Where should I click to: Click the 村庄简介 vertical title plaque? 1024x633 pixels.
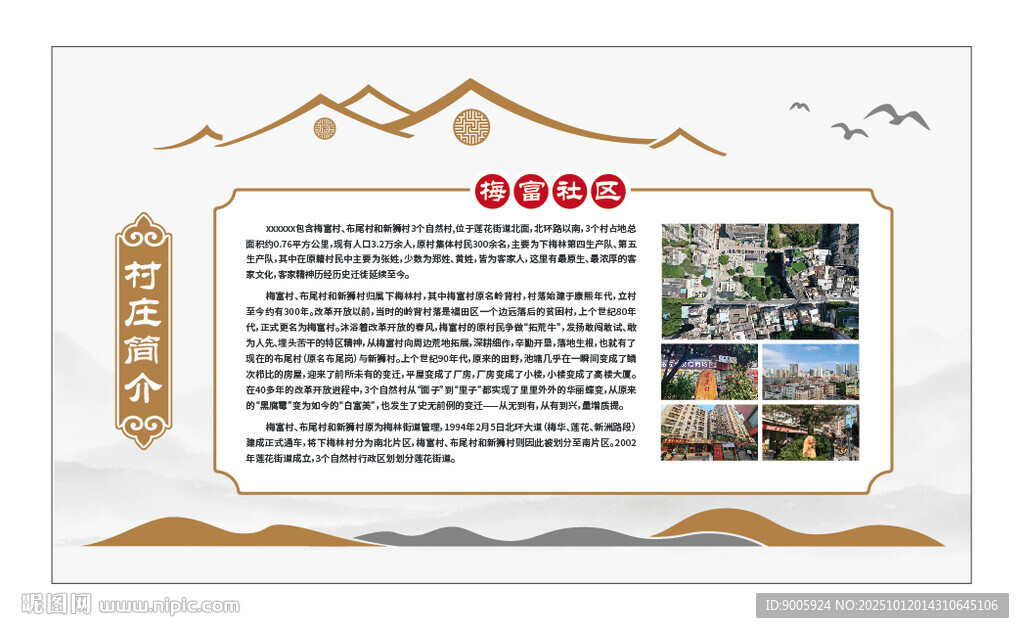144,331
